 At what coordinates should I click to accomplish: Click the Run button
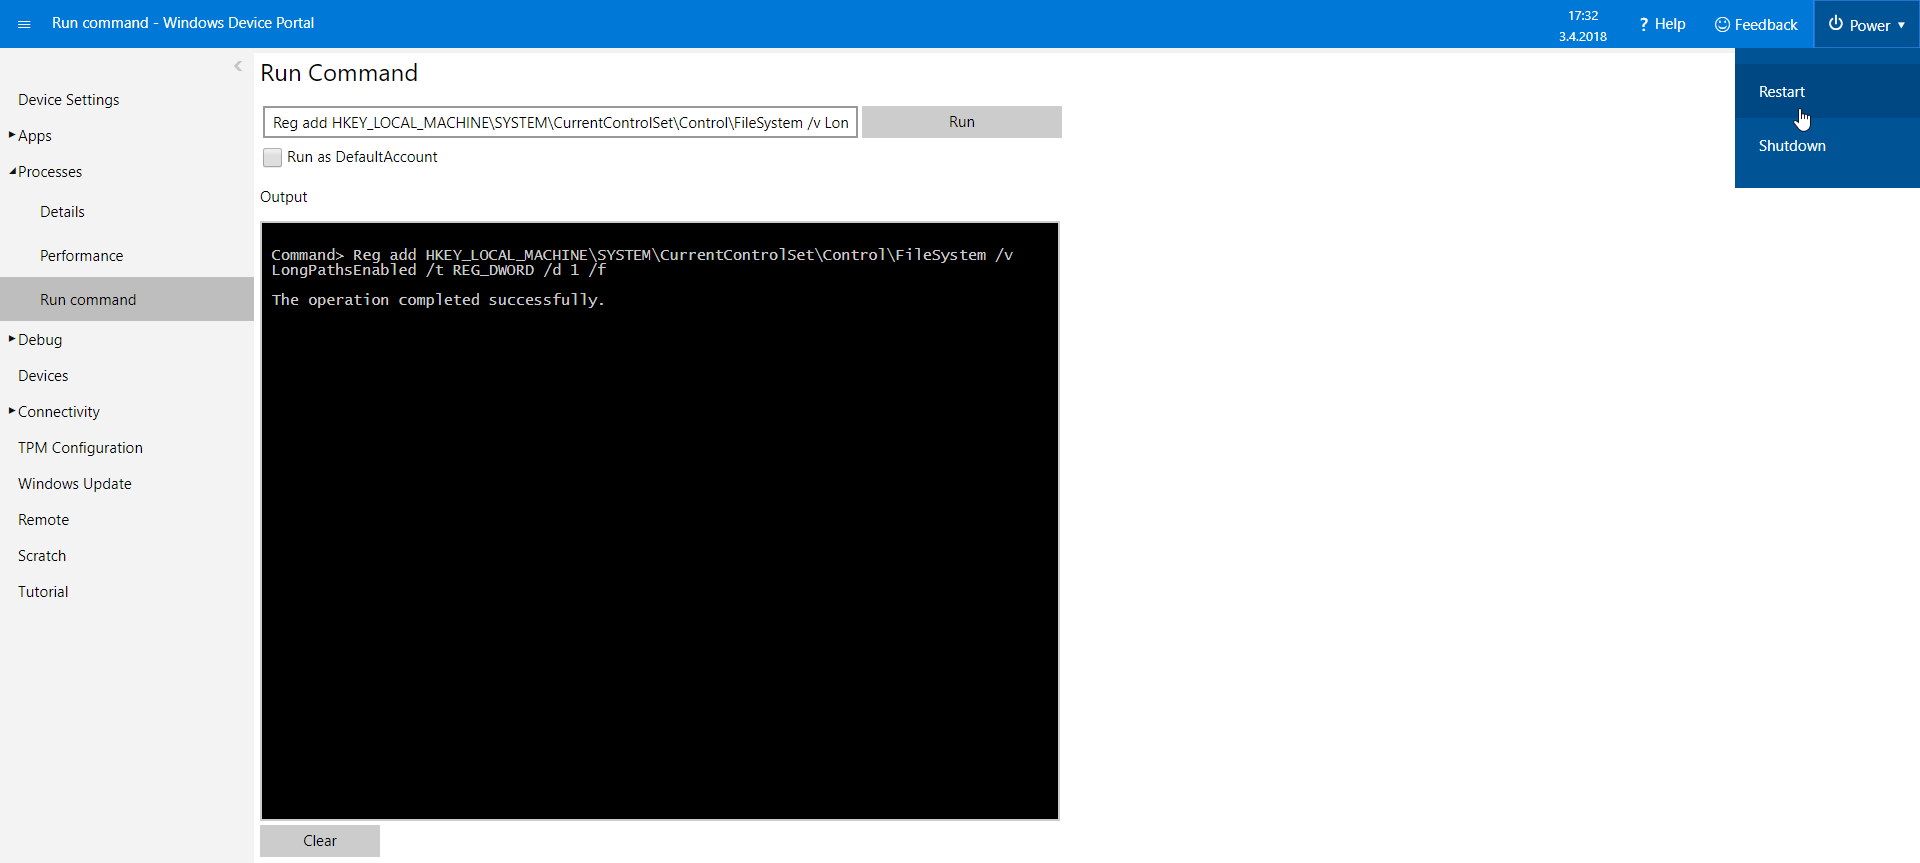point(961,122)
